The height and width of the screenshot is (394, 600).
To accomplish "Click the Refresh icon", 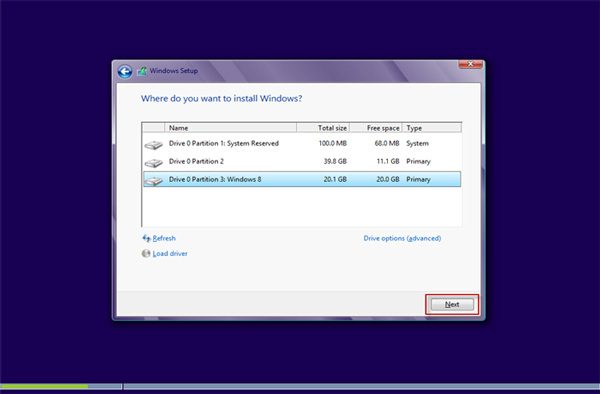I will click(x=146, y=238).
